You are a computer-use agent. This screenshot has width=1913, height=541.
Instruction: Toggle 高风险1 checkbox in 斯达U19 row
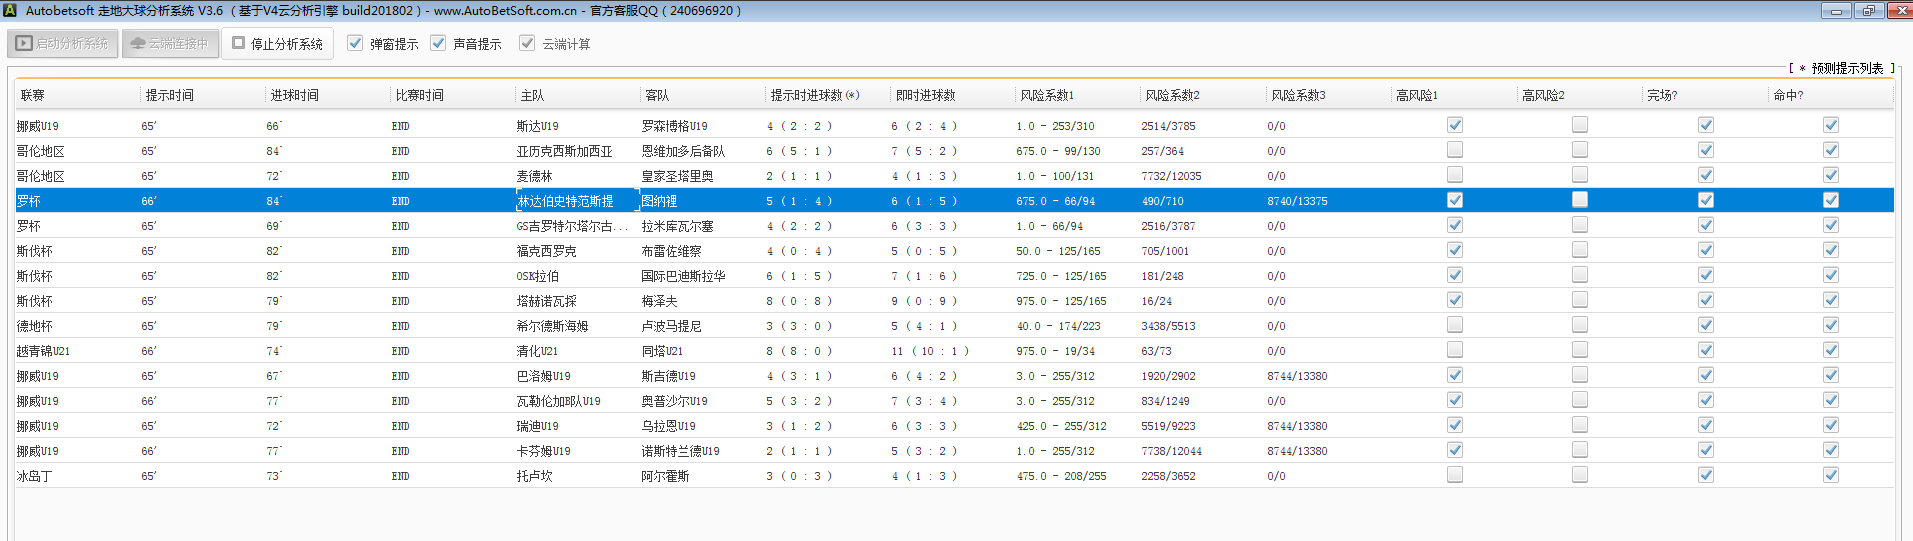pyautogui.click(x=1455, y=125)
